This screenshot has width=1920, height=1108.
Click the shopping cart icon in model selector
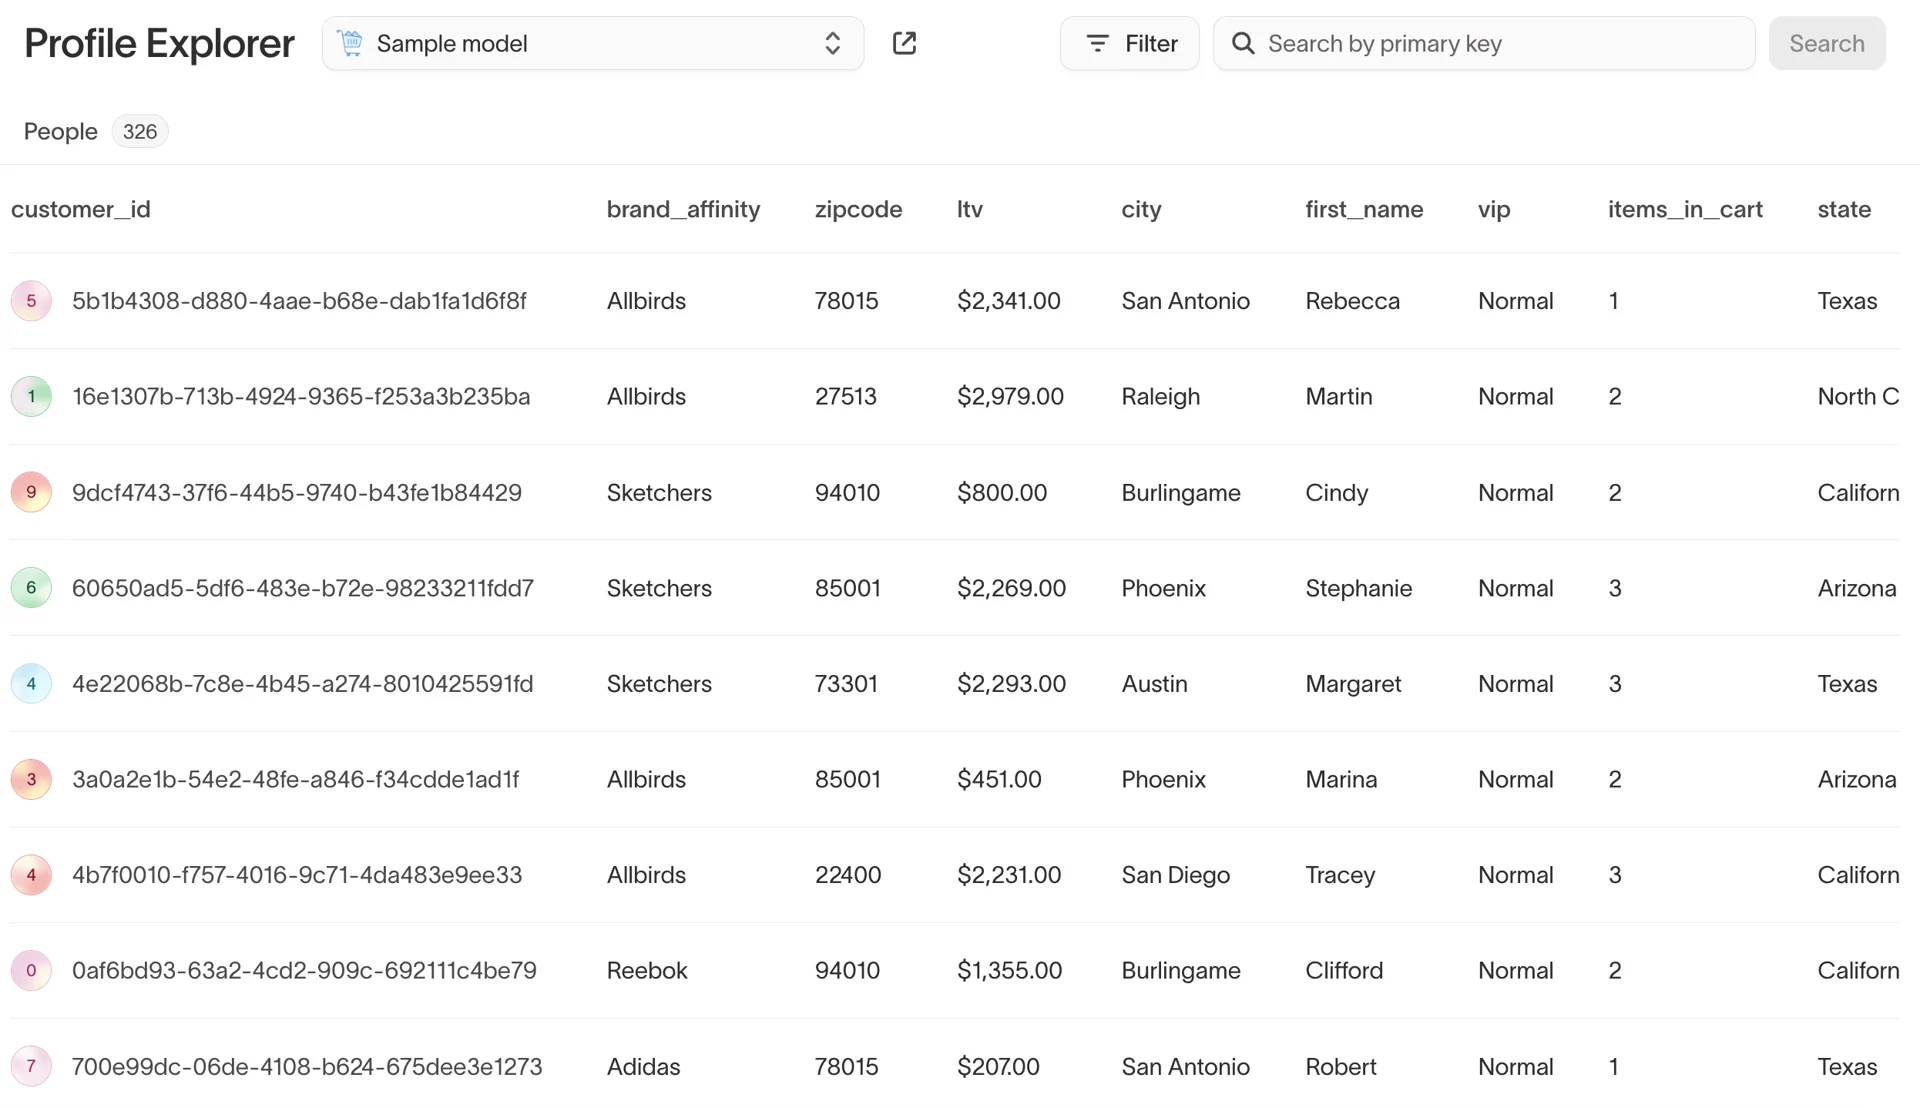351,43
